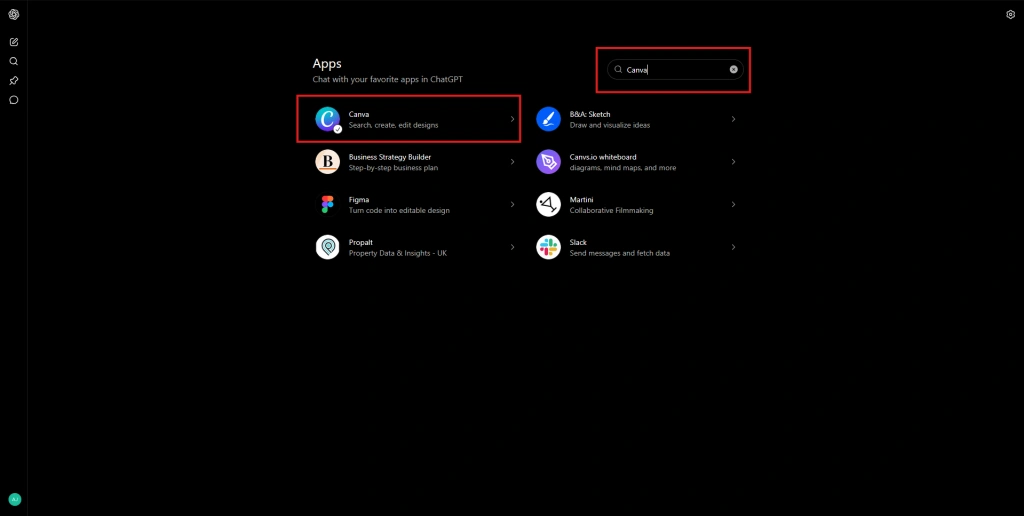Screen dimensions: 1024x516
Task: Expand Business Strategy Builder chevron
Action: 513,162
